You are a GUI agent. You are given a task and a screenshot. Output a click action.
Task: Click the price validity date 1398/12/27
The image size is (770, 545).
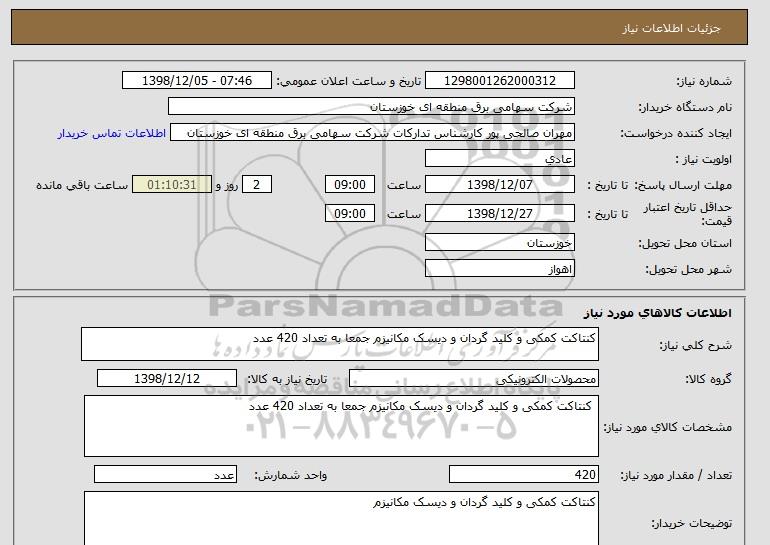[x=499, y=213]
